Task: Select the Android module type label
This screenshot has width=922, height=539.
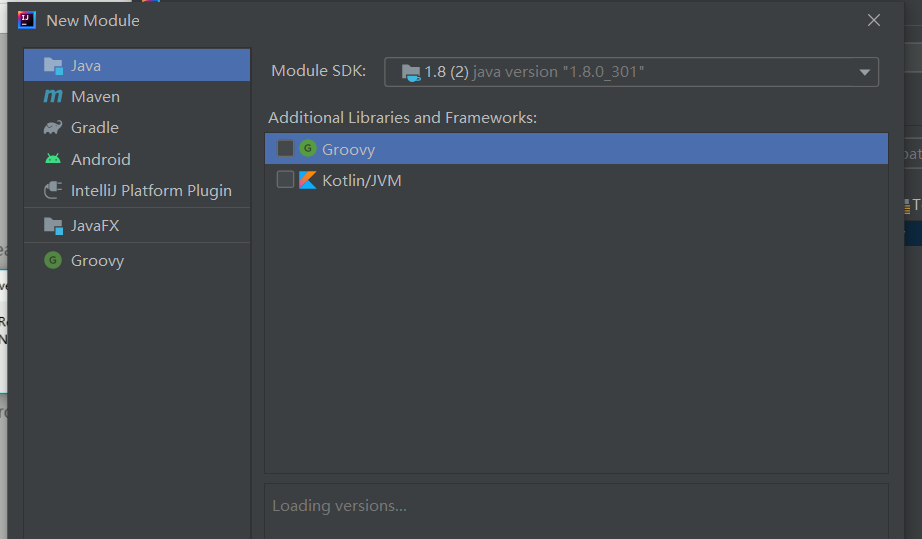Action: [101, 159]
